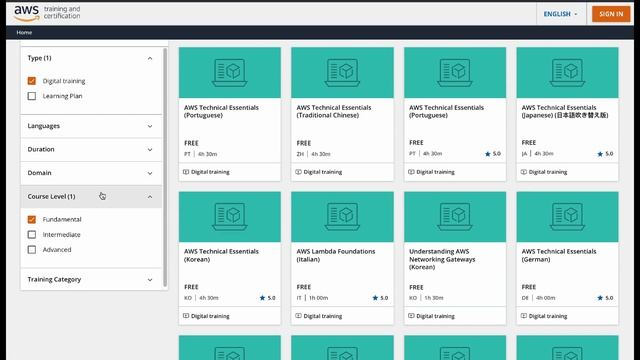
Task: Uncheck the Digital training checkbox
Action: click(x=32, y=81)
